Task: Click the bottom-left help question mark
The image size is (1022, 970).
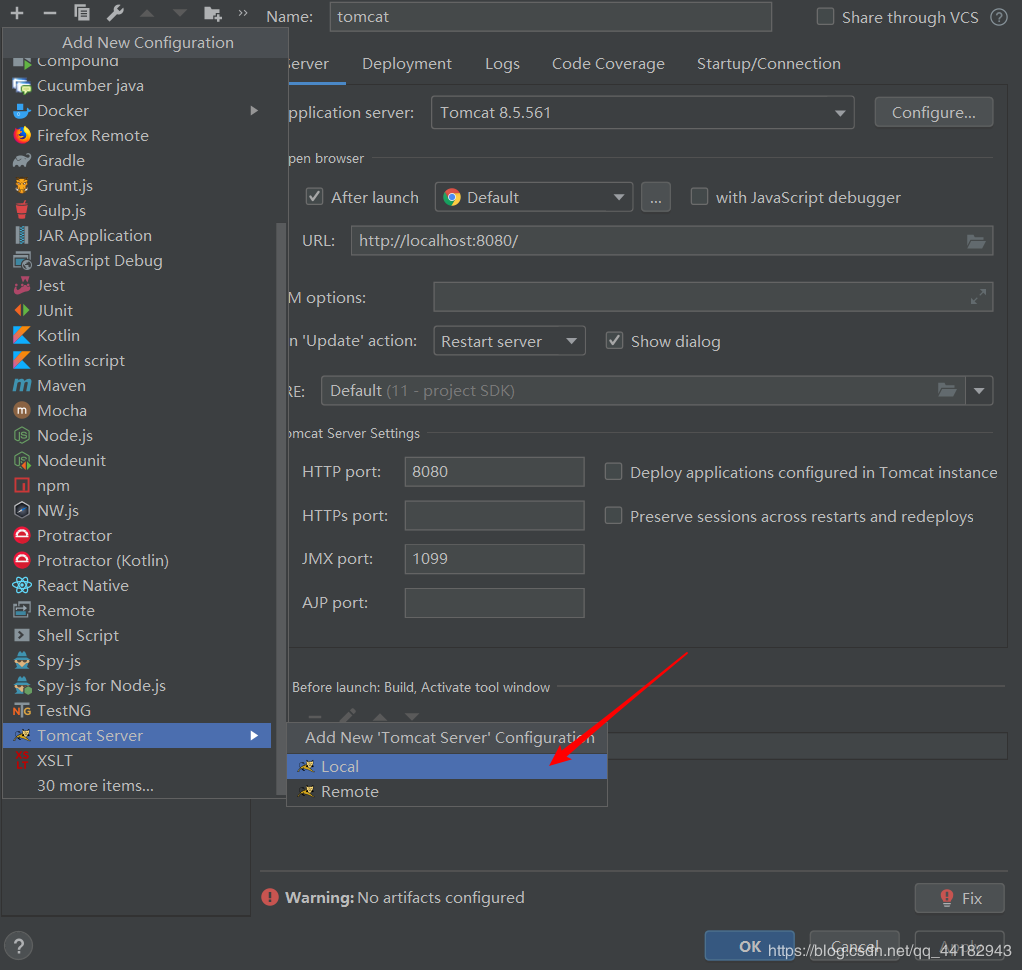Action: [x=19, y=946]
